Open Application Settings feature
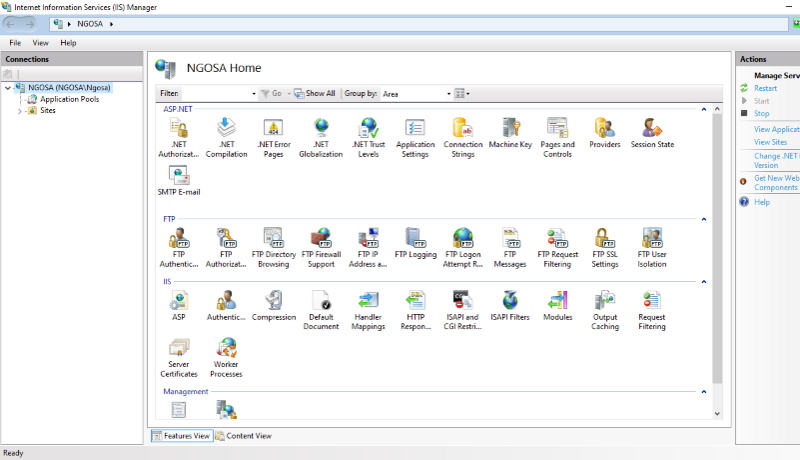The height and width of the screenshot is (460, 800). point(415,138)
